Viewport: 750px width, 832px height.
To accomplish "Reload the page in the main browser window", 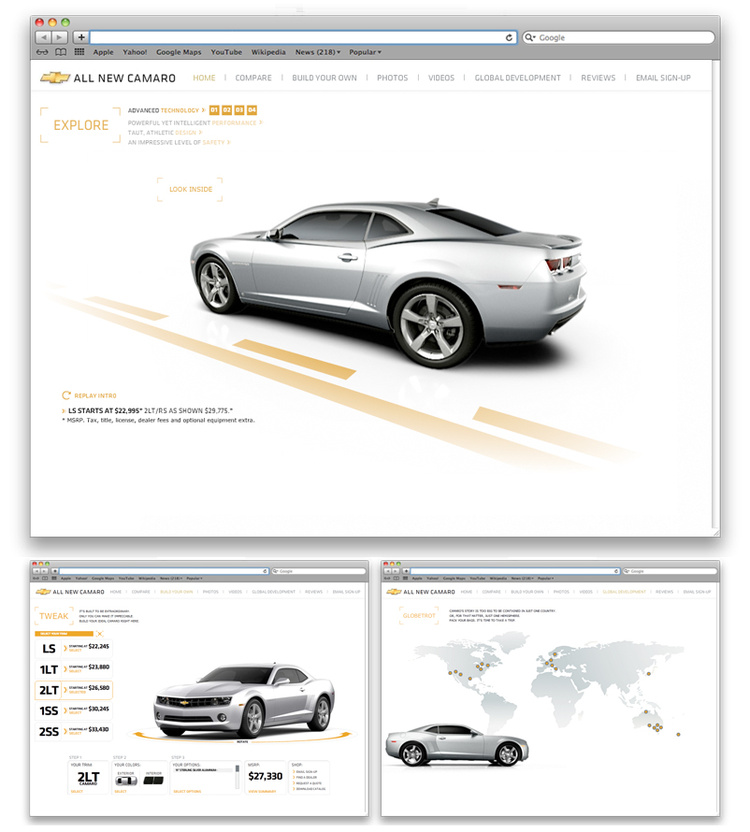I will pyautogui.click(x=508, y=37).
